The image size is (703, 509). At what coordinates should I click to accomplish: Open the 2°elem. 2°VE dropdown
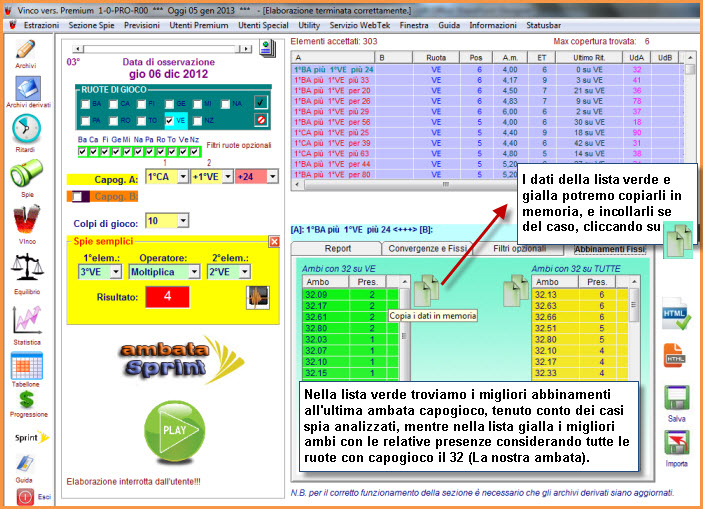click(244, 272)
